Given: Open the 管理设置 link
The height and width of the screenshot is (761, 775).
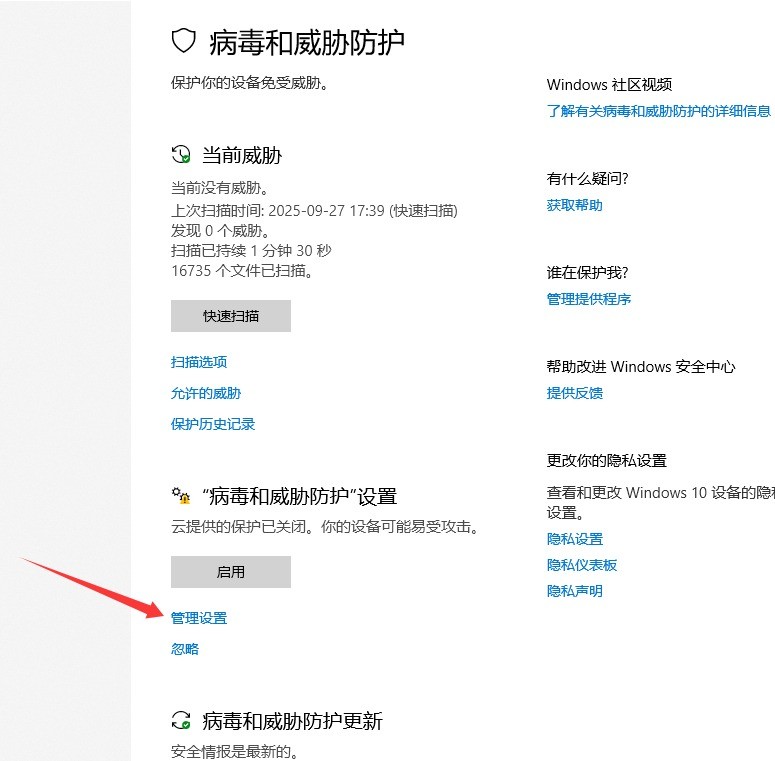Looking at the screenshot, I should [x=199, y=618].
